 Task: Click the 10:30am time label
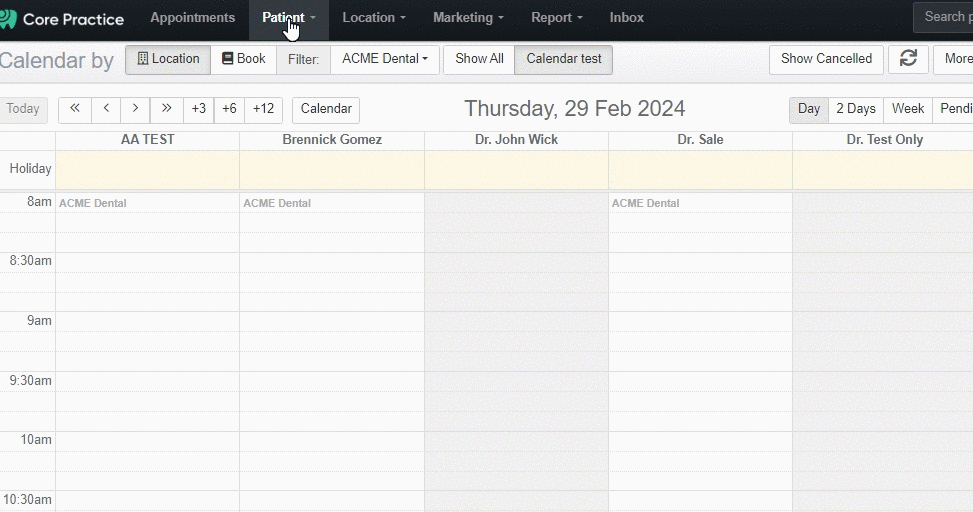[x=27, y=500]
